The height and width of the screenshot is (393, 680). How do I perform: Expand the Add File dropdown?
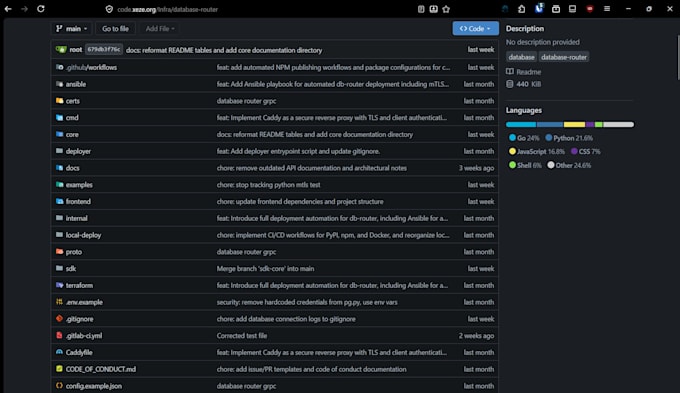[160, 29]
